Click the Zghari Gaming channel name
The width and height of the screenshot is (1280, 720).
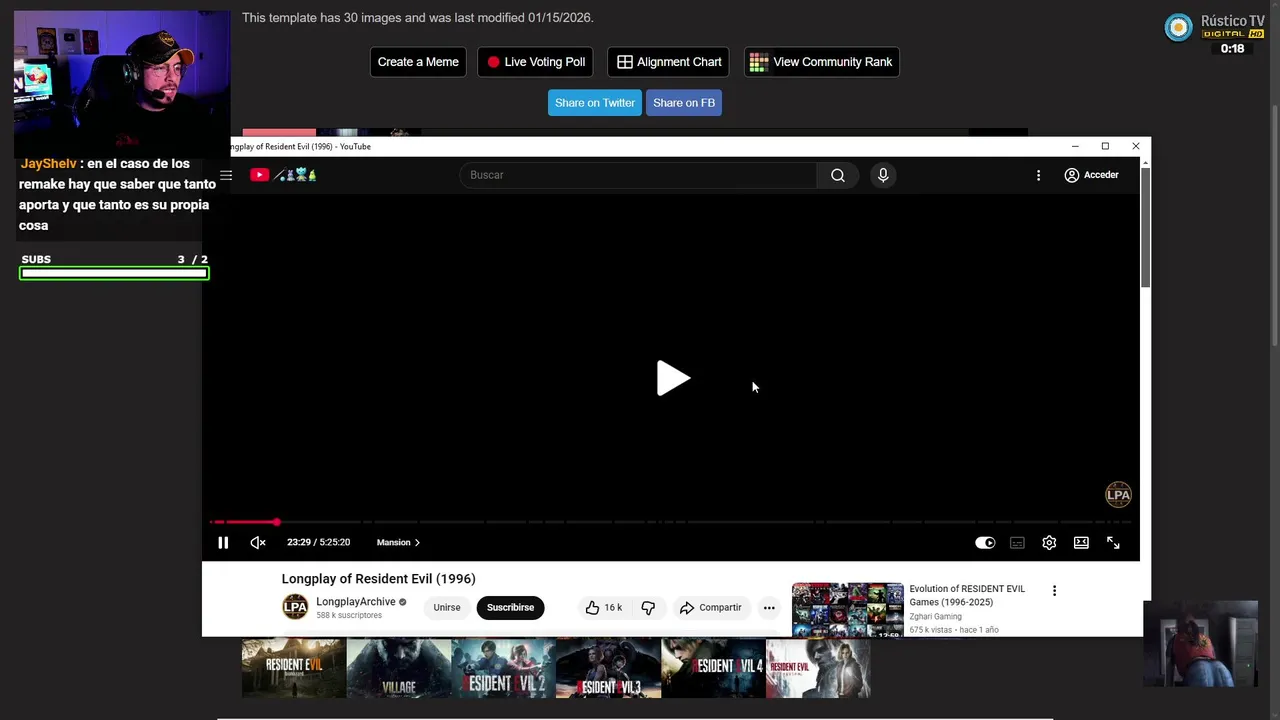[x=935, y=617]
